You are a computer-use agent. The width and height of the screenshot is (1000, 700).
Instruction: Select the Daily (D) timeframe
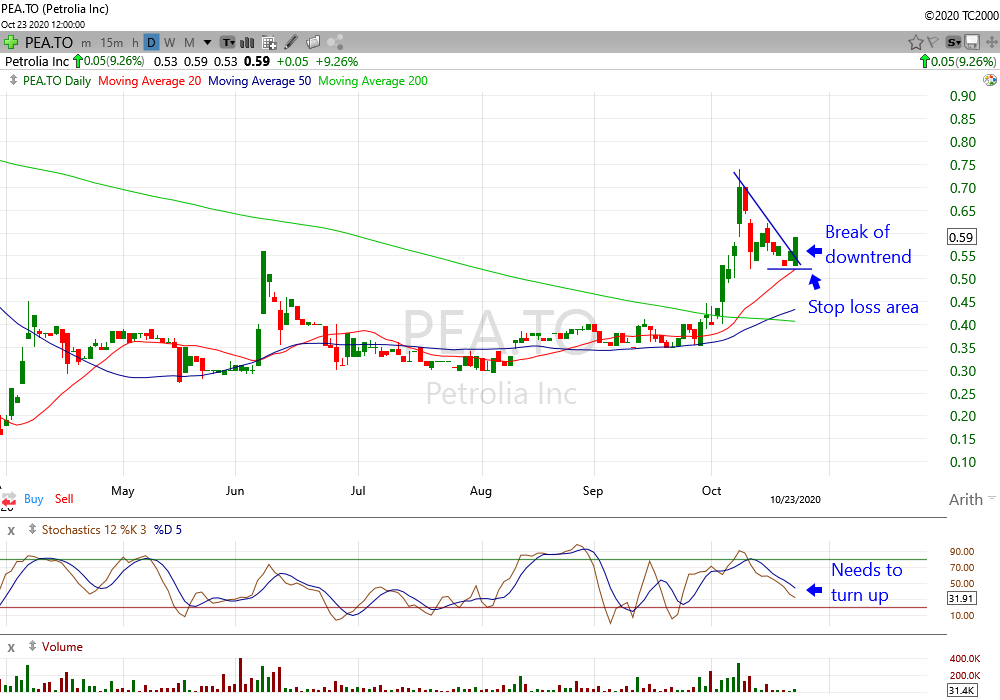pyautogui.click(x=151, y=43)
